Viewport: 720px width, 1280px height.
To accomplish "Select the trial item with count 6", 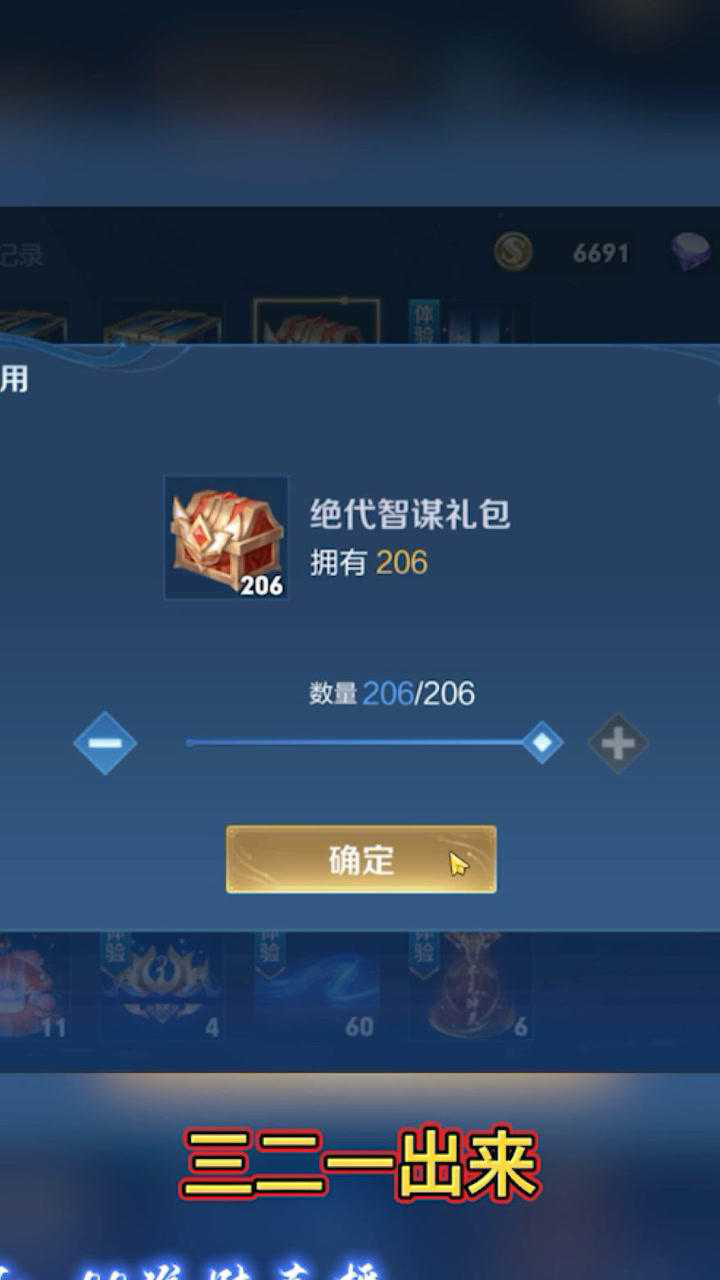I will [x=470, y=986].
